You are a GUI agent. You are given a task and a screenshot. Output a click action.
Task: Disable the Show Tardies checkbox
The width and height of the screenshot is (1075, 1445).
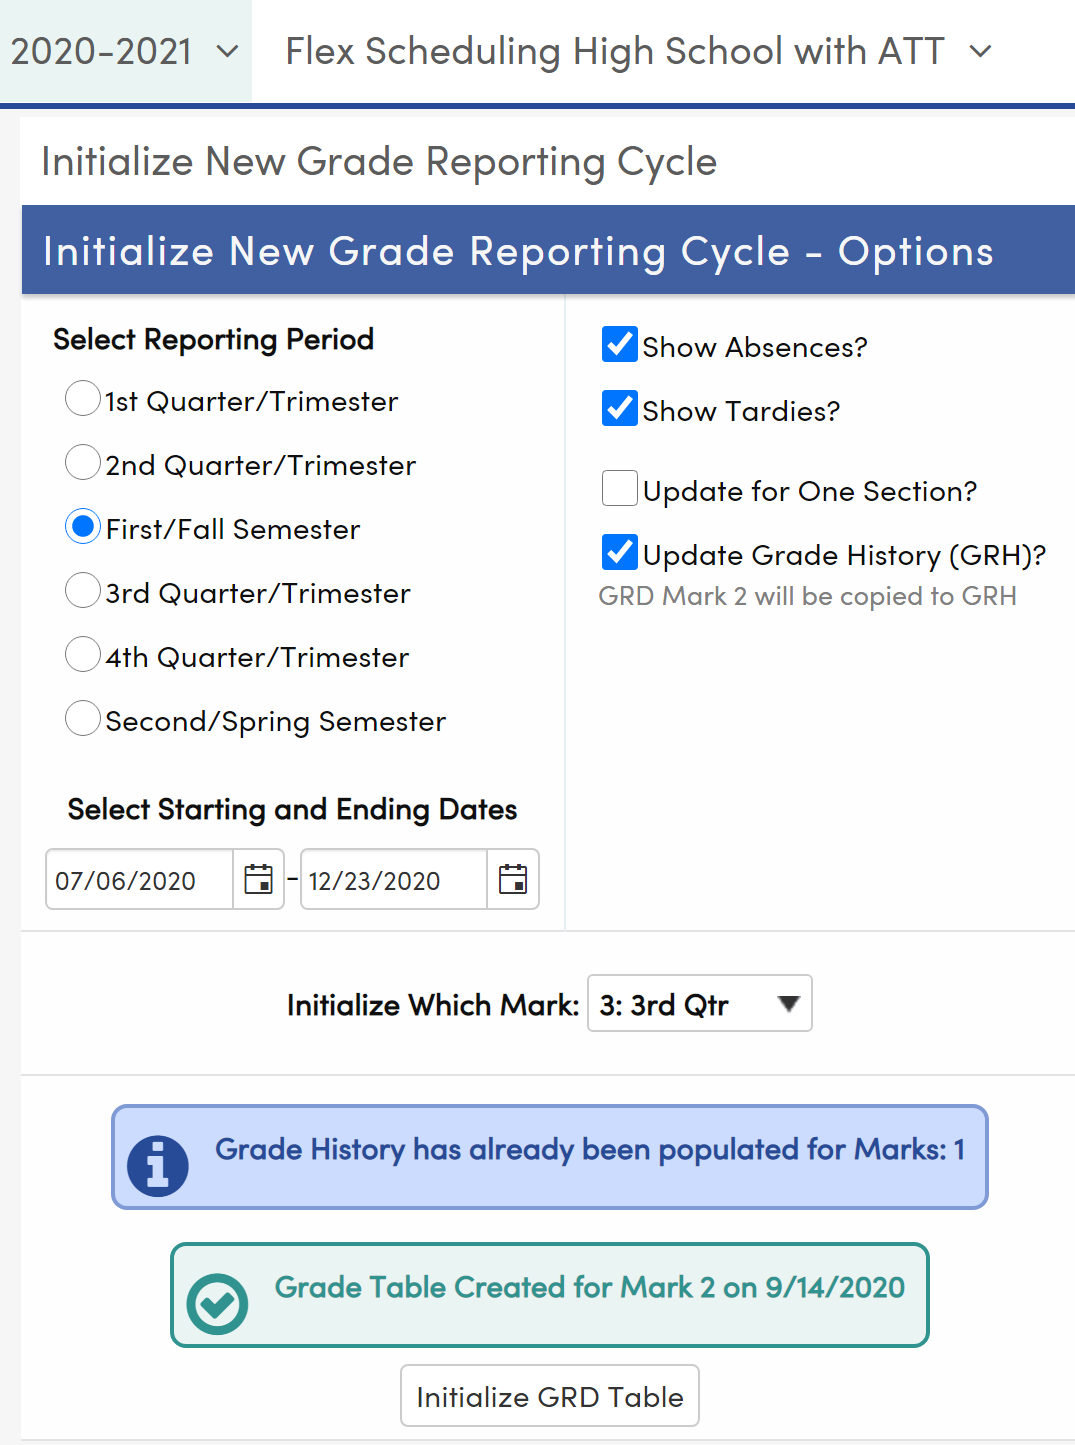[619, 408]
